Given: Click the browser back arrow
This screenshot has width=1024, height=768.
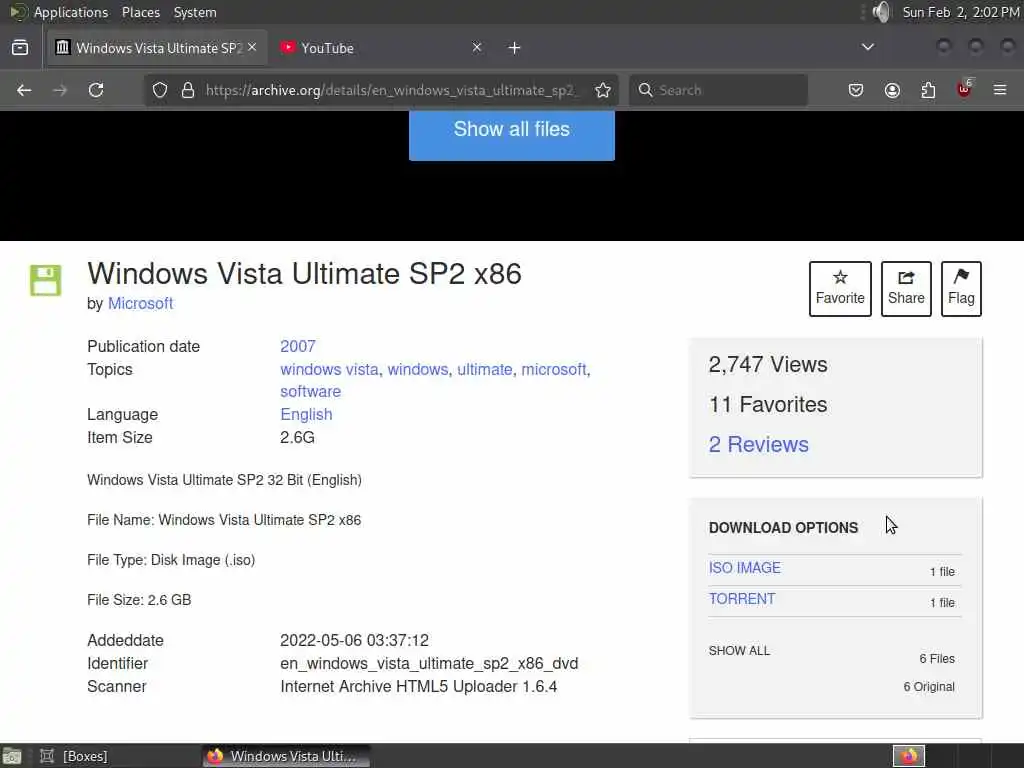Looking at the screenshot, I should (24, 90).
